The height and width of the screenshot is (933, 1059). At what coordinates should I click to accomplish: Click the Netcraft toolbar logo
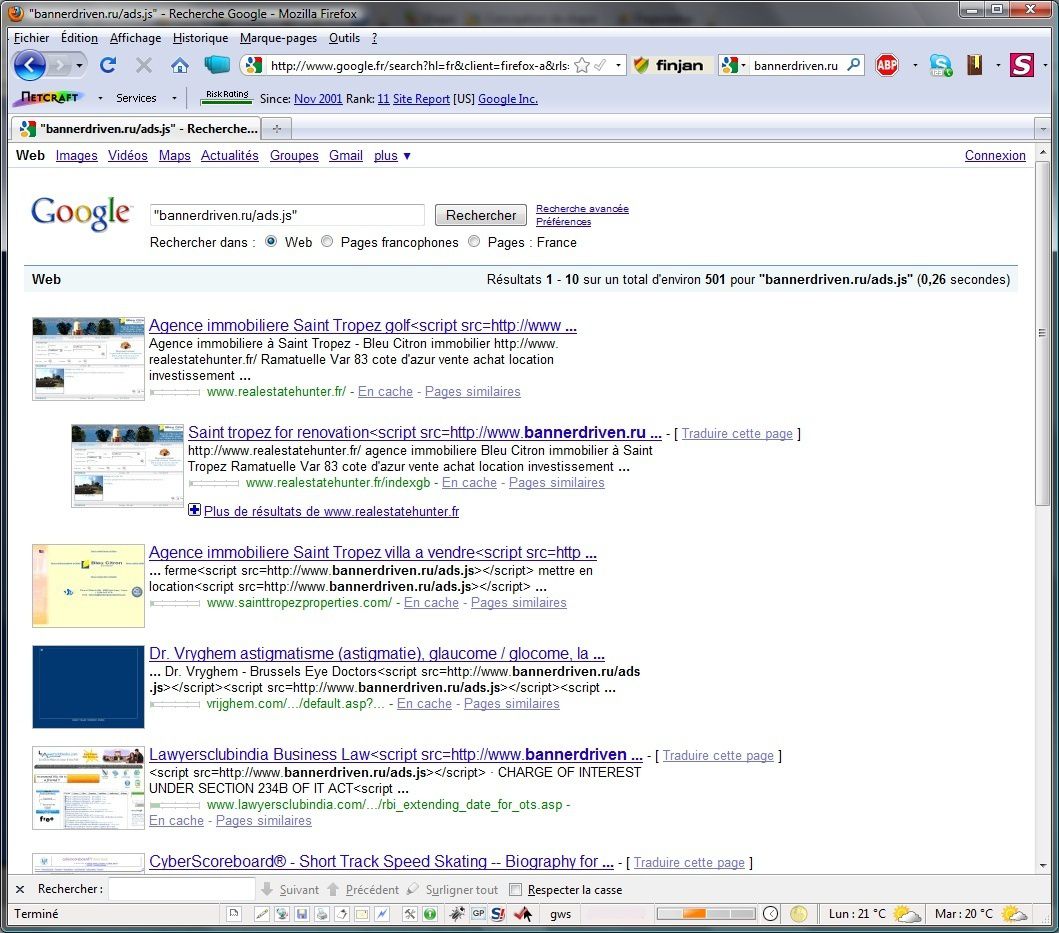click(x=49, y=98)
